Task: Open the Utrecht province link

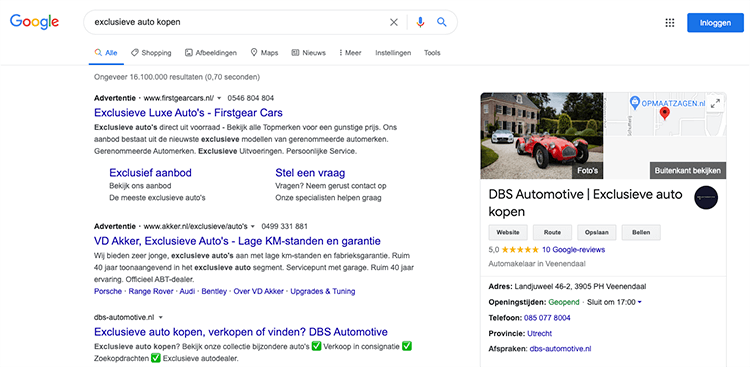Action: pos(540,334)
